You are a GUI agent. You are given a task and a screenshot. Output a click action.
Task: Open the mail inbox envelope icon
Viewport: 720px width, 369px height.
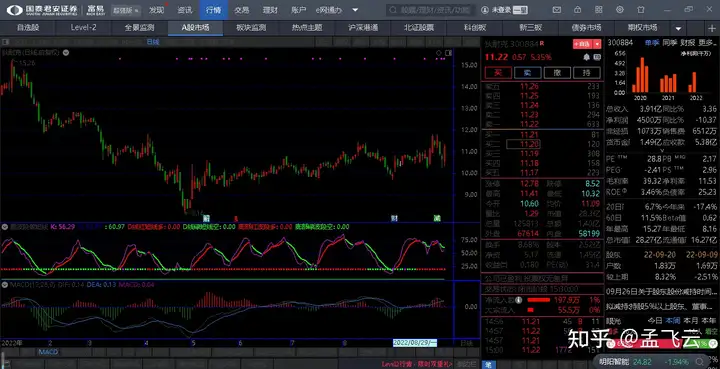(x=557, y=9)
